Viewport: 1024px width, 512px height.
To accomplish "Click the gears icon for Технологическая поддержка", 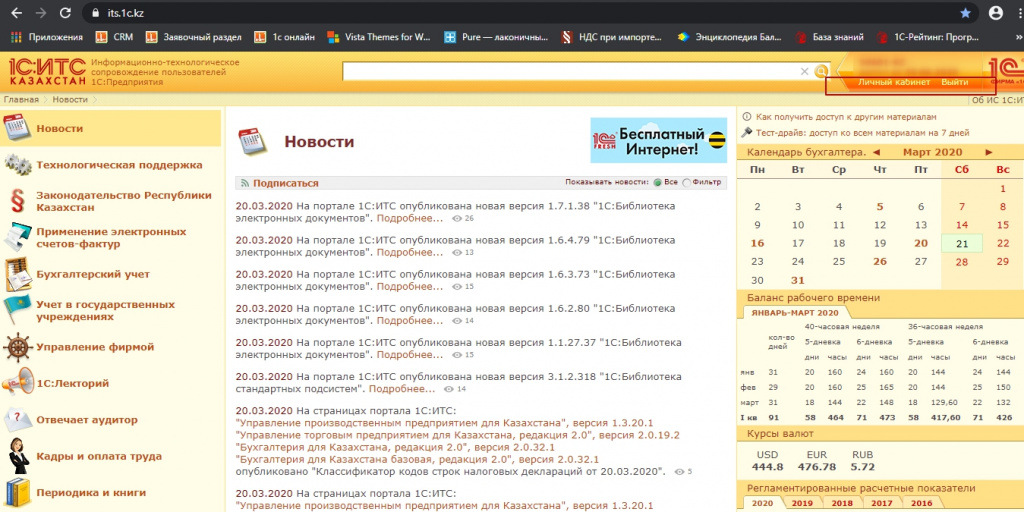I will click(17, 165).
